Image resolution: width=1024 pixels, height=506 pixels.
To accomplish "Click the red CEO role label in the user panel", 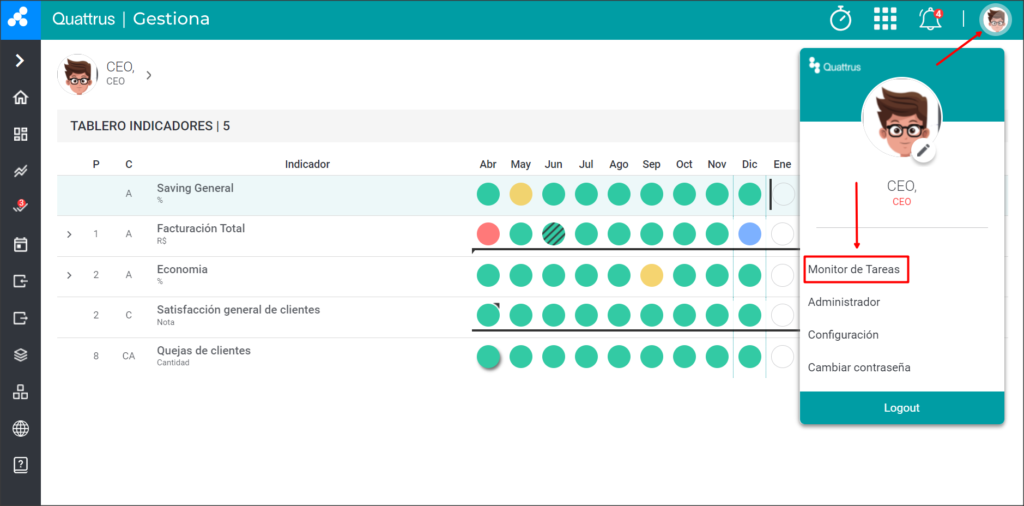I will [902, 202].
